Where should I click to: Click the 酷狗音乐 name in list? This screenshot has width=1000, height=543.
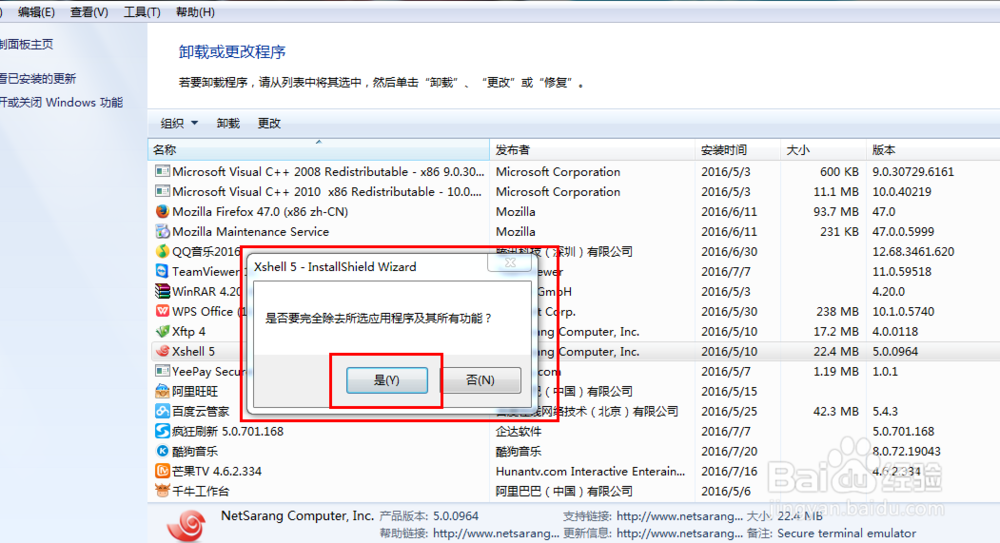pyautogui.click(x=195, y=451)
